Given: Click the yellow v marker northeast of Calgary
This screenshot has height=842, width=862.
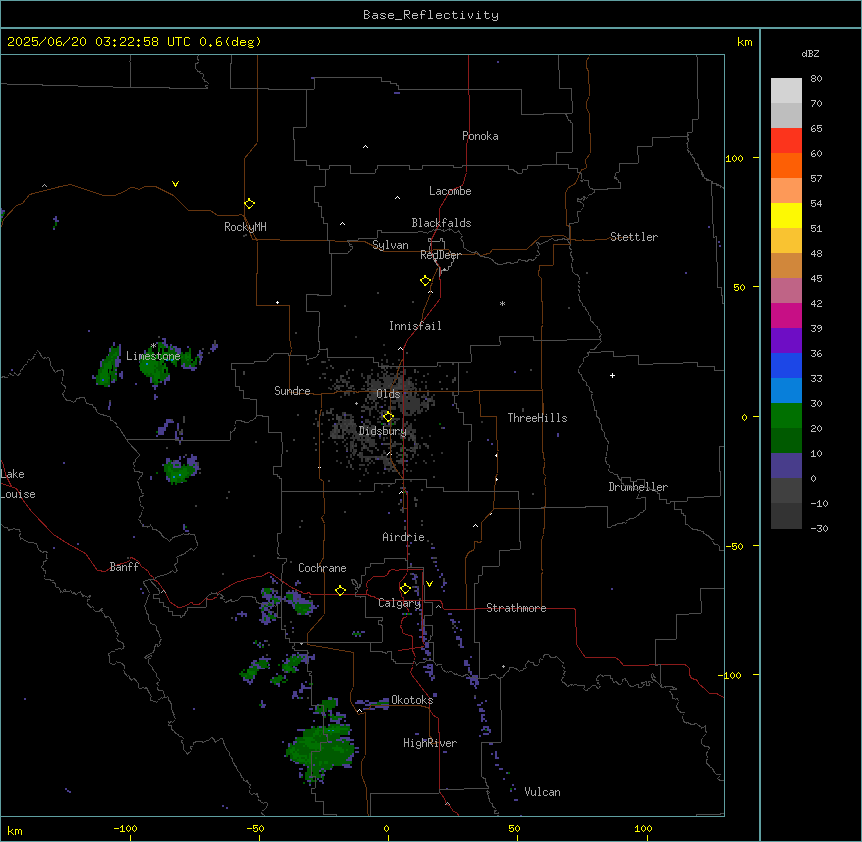Looking at the screenshot, I should [429, 584].
